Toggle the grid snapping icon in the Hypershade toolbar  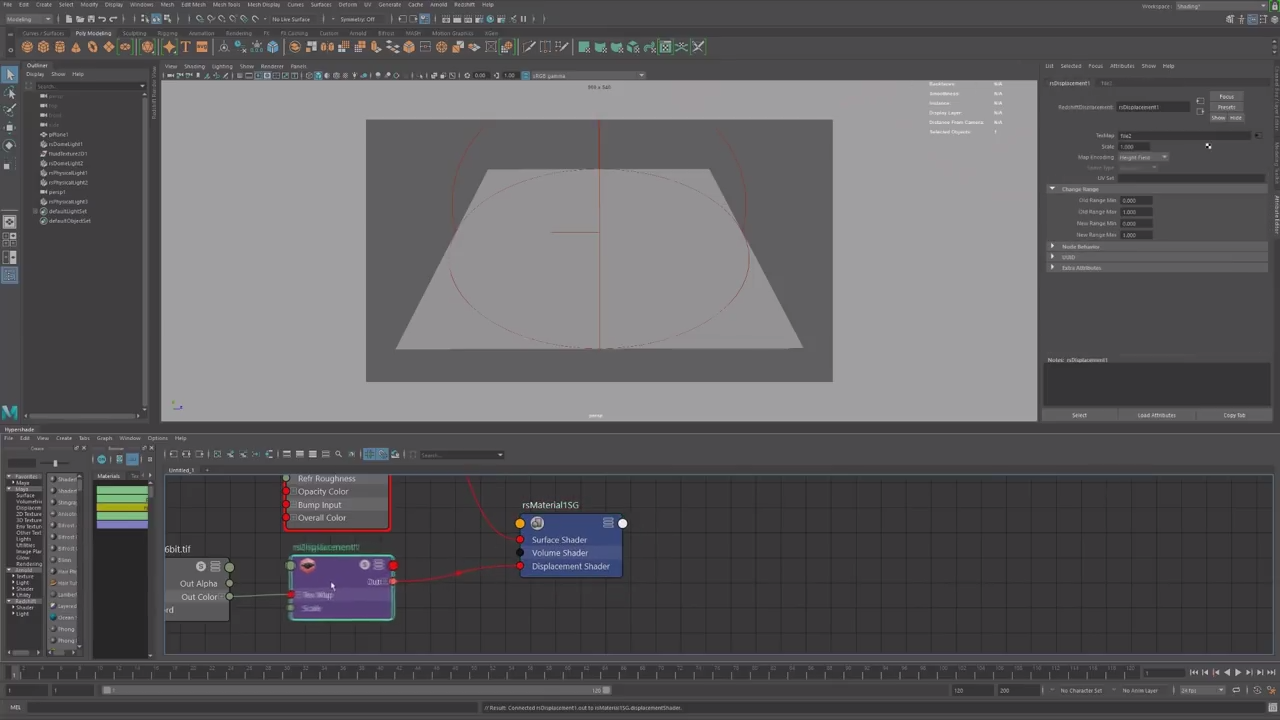pos(369,454)
